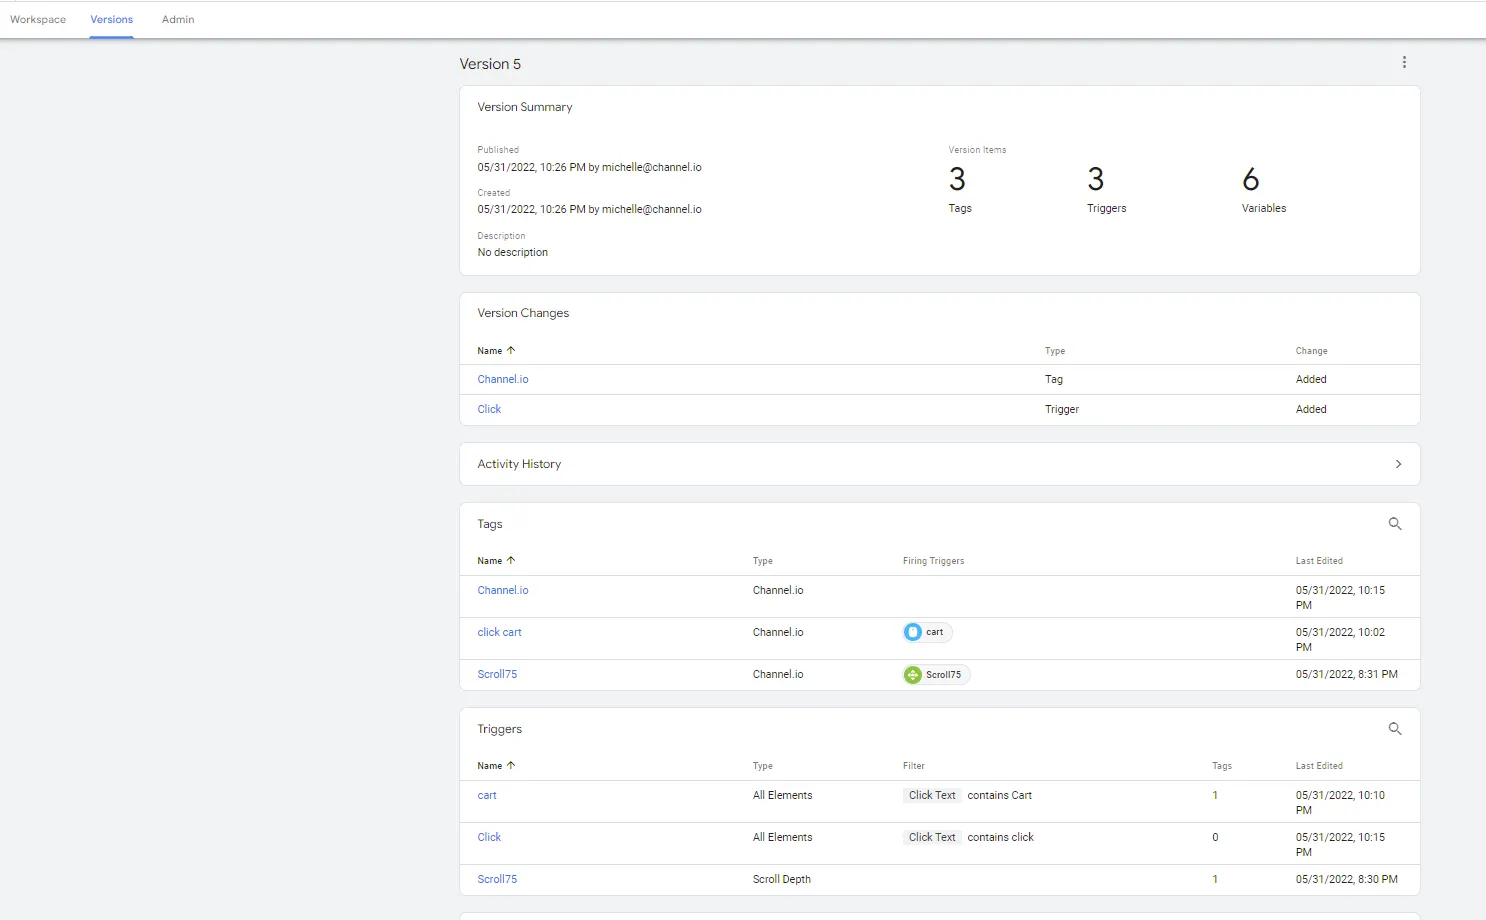Open the Admin tab
This screenshot has height=920, width=1486.
tap(178, 20)
